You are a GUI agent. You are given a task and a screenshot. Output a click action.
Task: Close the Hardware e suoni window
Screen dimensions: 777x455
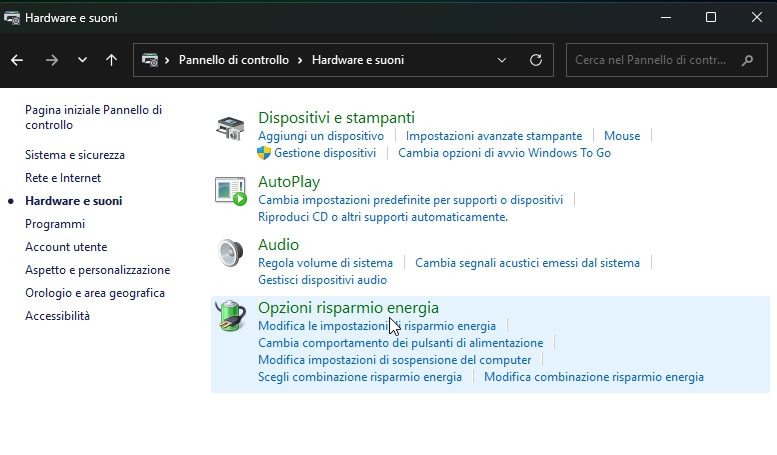point(756,17)
